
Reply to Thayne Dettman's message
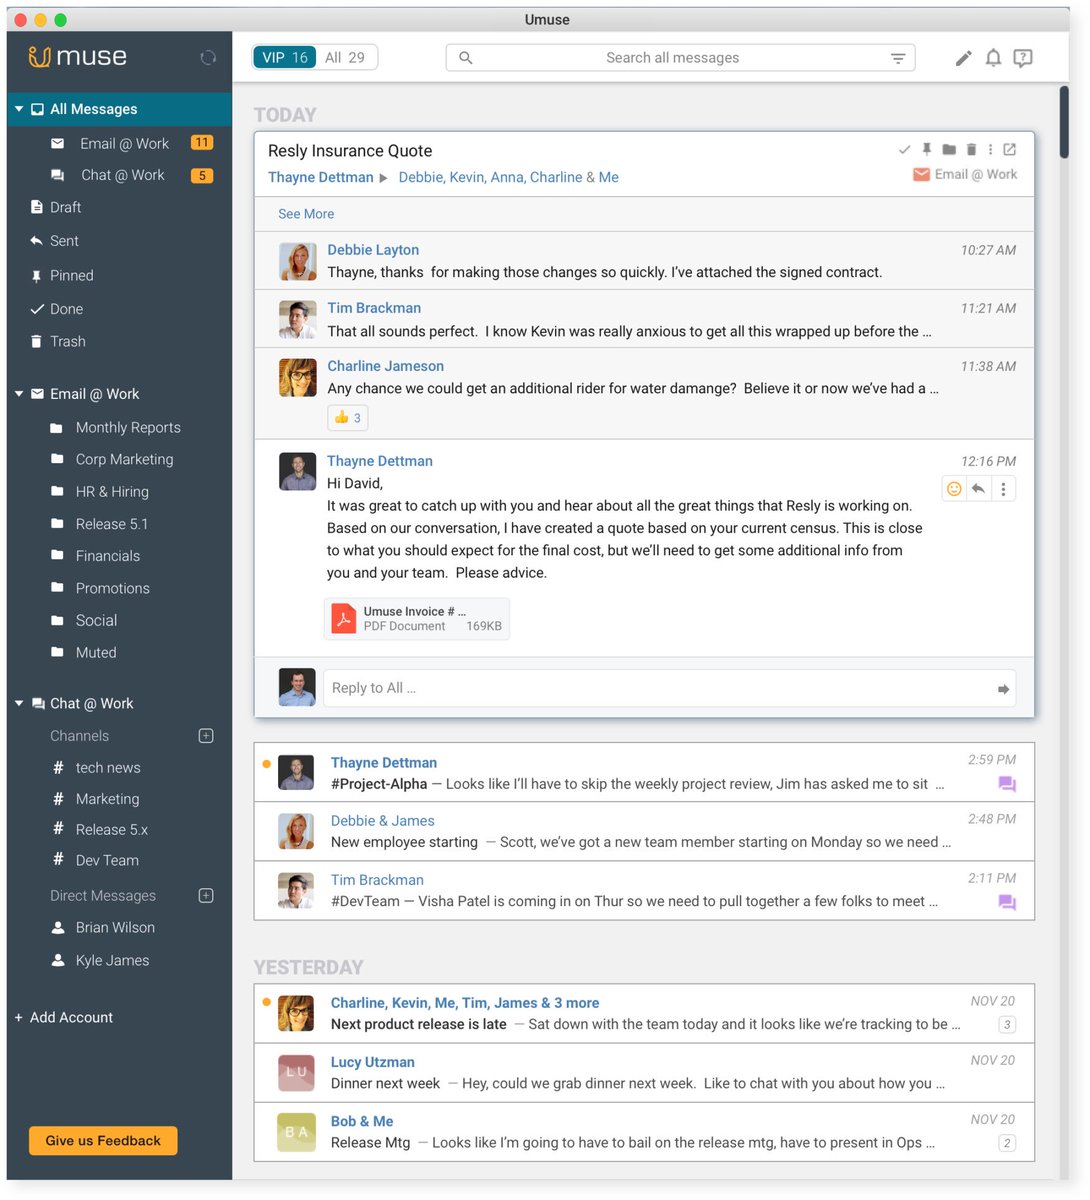coord(978,488)
